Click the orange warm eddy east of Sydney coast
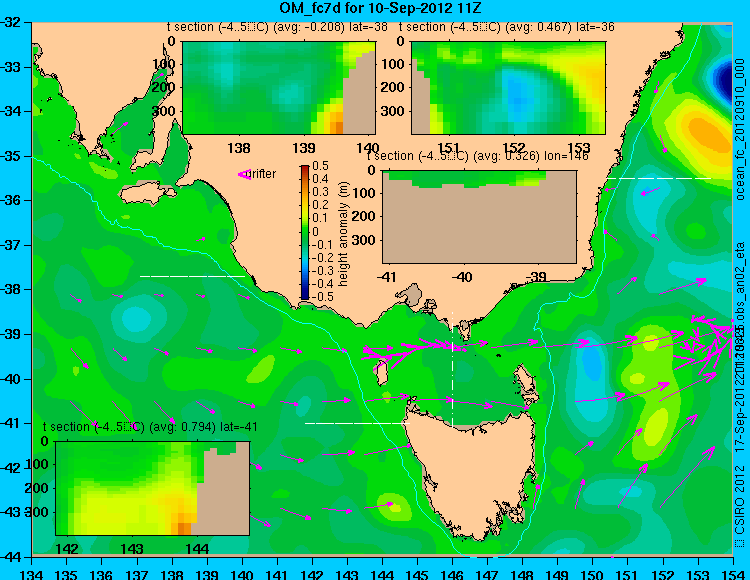 [707, 132]
